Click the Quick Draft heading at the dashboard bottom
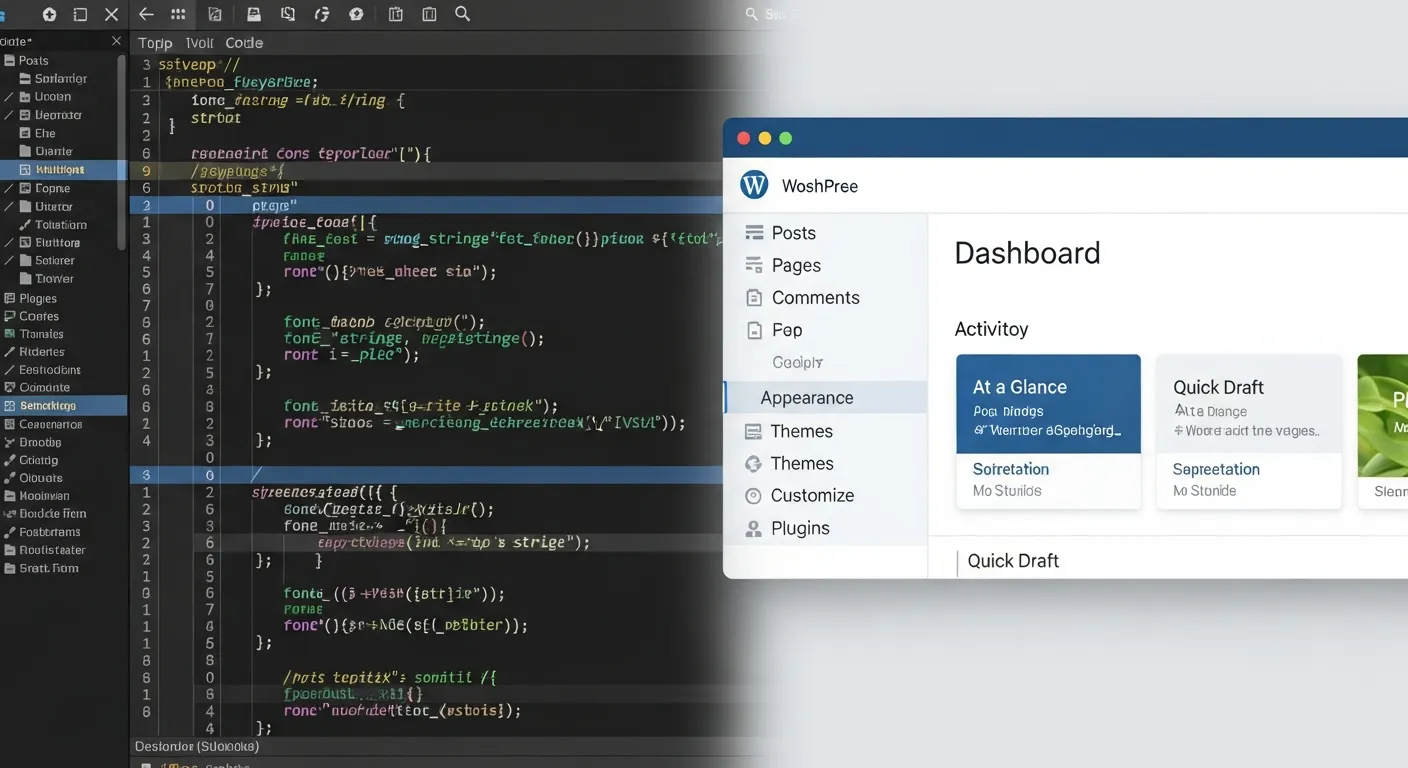Image resolution: width=1408 pixels, height=768 pixels. (x=1013, y=561)
